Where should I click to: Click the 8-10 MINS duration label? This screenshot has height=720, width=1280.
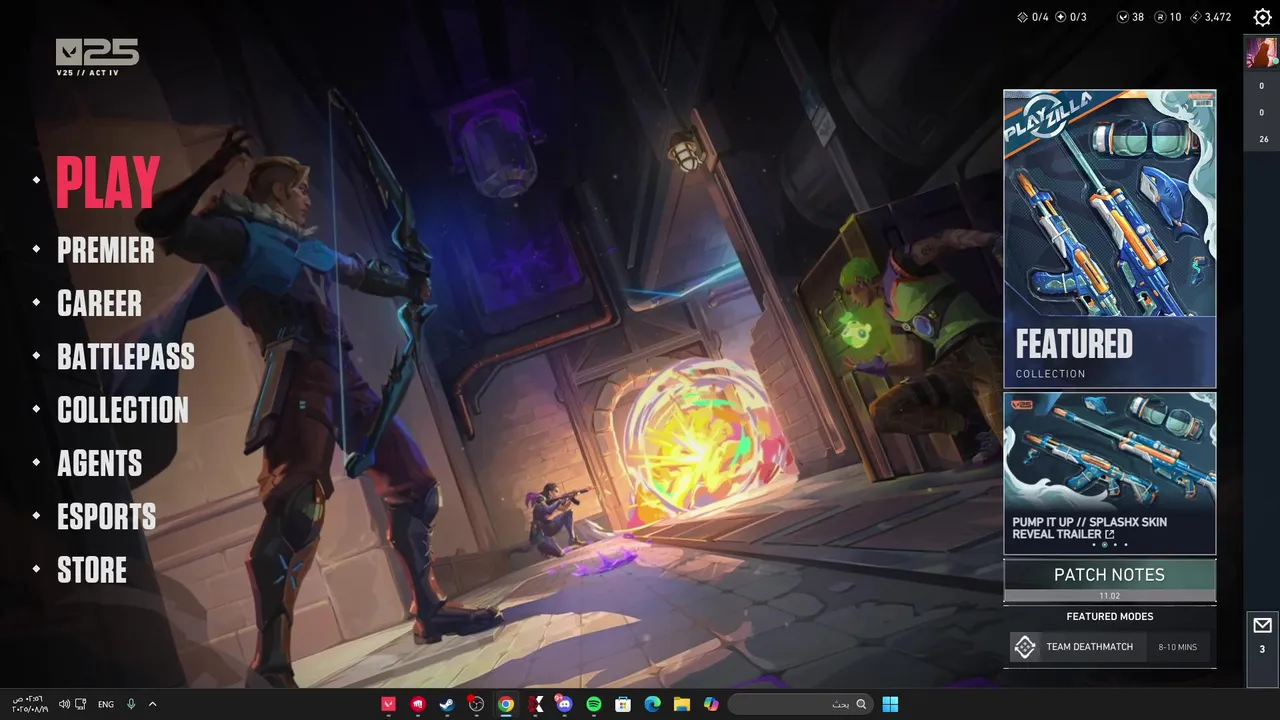[x=1177, y=647]
